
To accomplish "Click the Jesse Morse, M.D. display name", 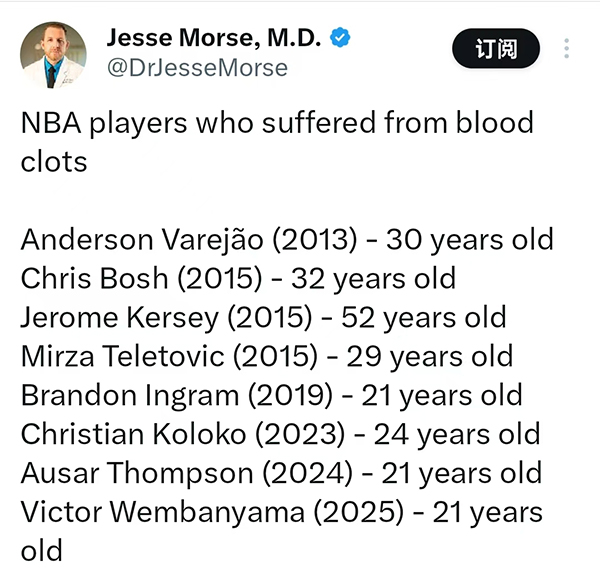I will [214, 38].
